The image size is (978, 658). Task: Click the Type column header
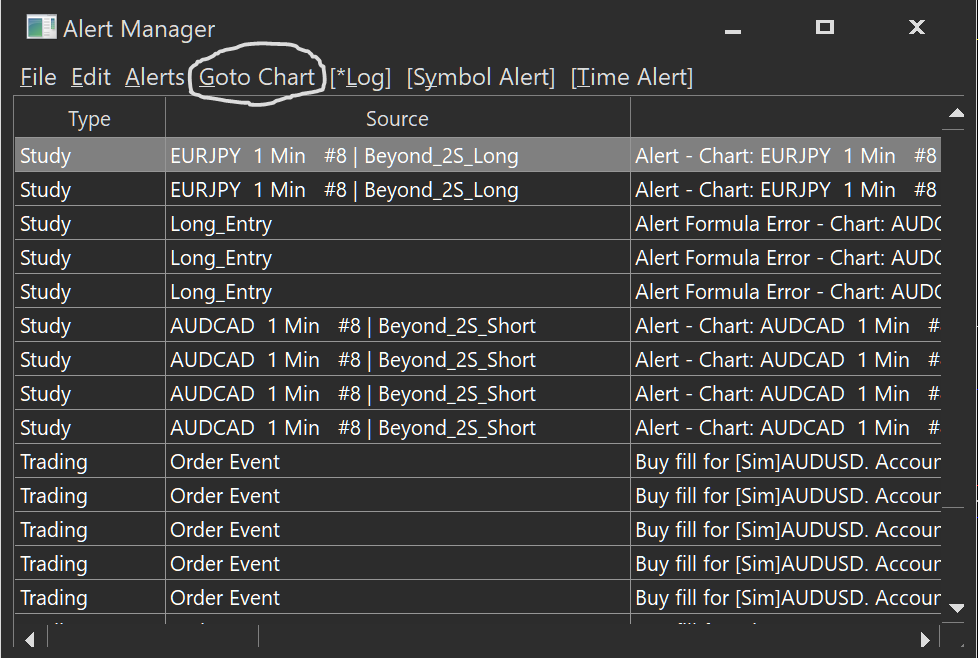coord(89,119)
